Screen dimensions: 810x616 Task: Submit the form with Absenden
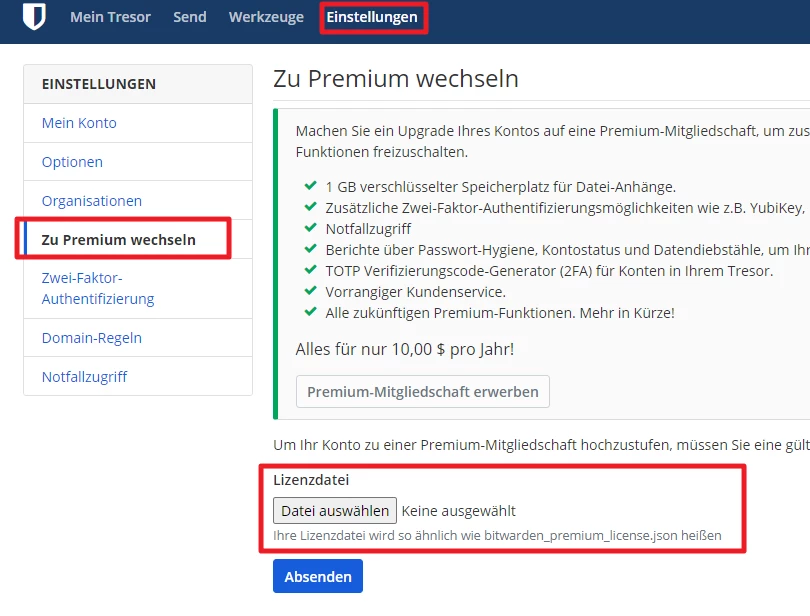coord(318,577)
